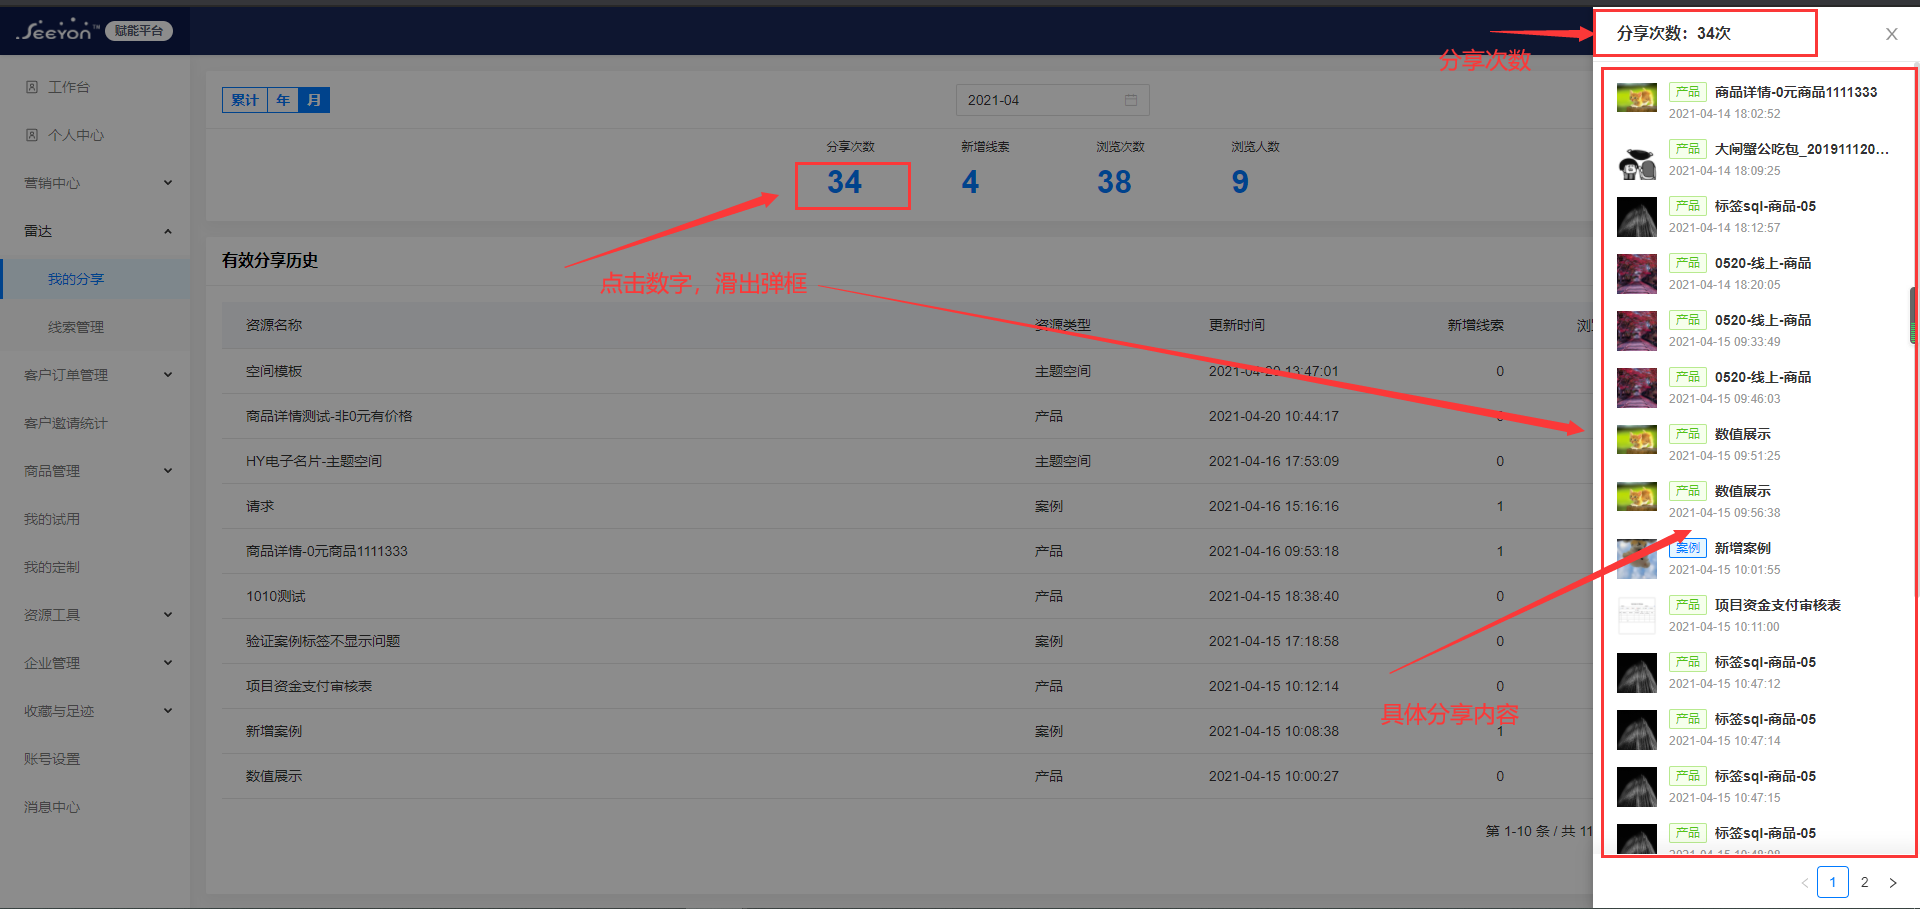Click 0520-线上-商品 shared at 09:33:49
The image size is (1920, 909).
[x=1763, y=320]
